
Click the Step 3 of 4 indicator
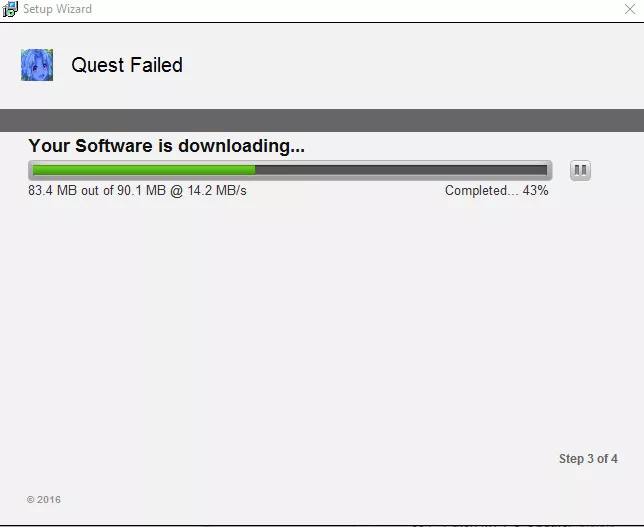(x=588, y=459)
